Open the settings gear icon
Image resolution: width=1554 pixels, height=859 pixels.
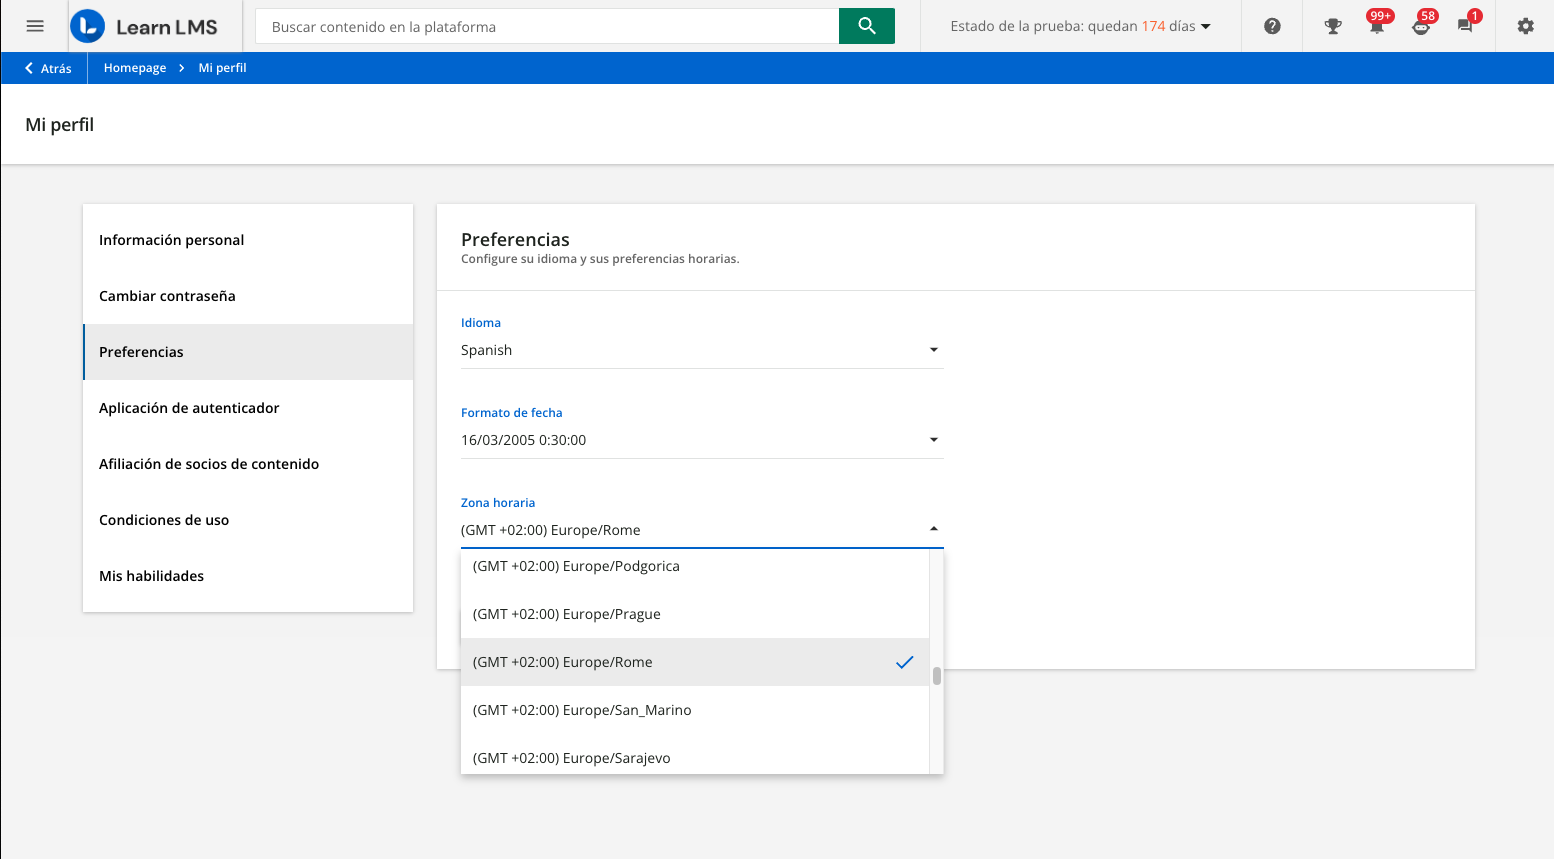1525,26
